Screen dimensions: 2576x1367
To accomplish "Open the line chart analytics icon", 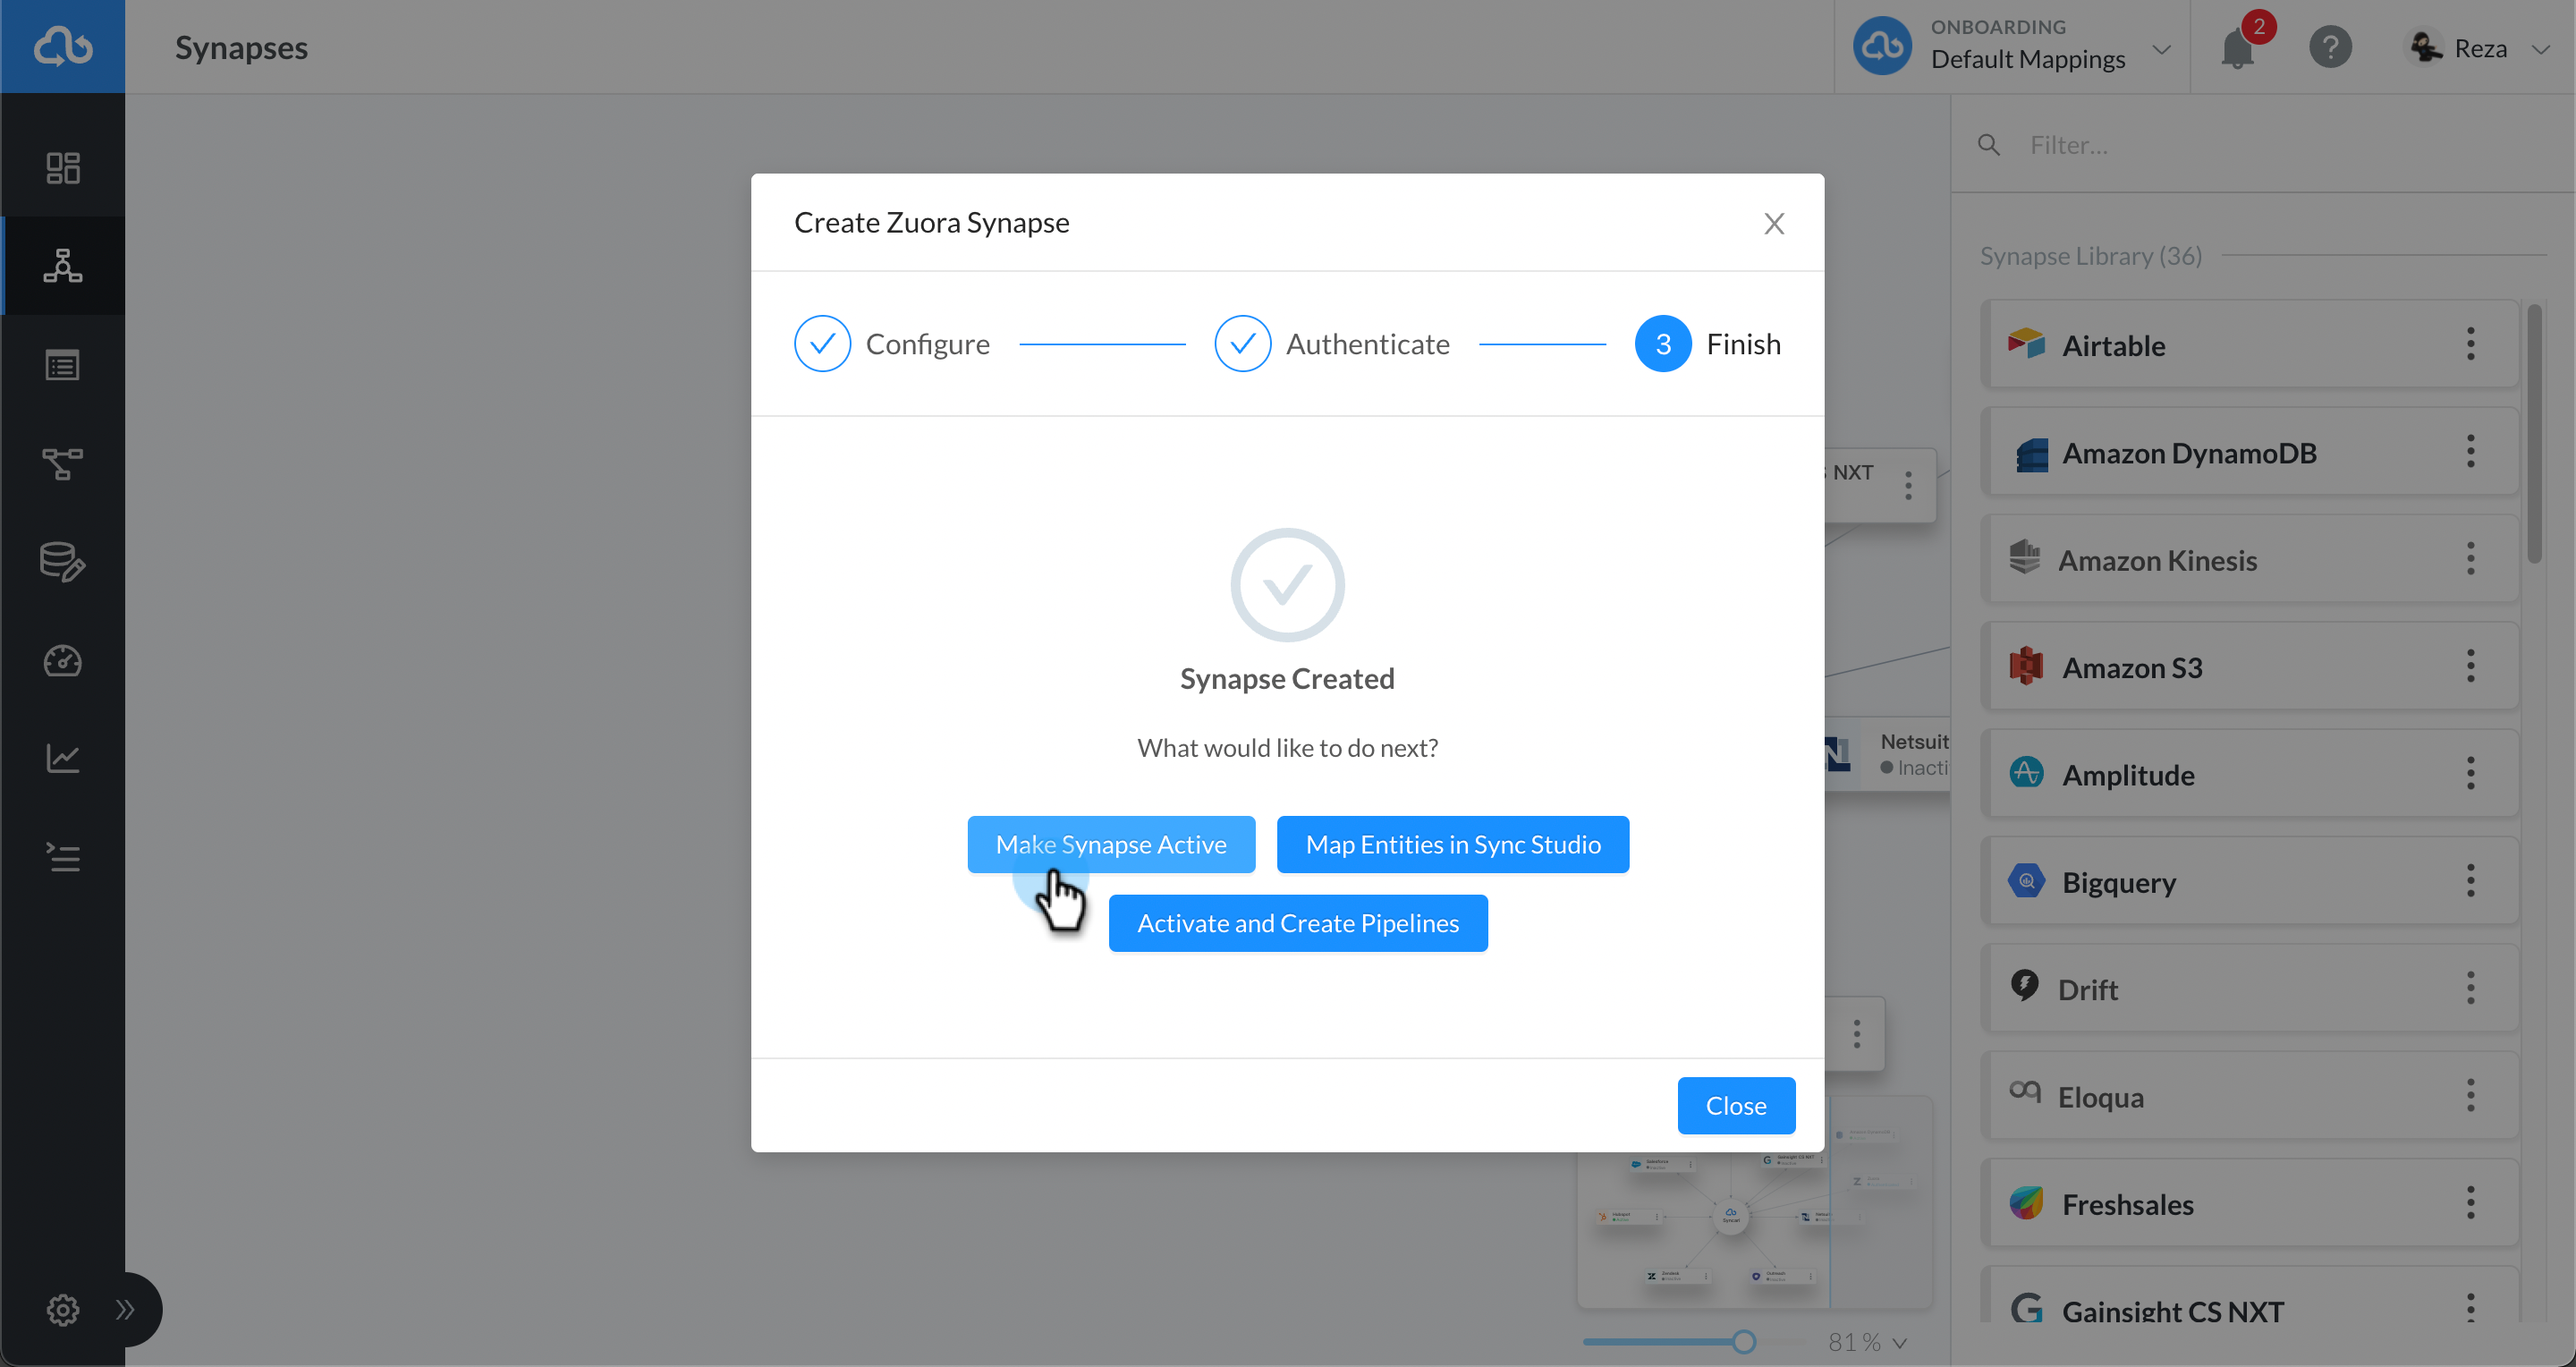I will tap(62, 758).
